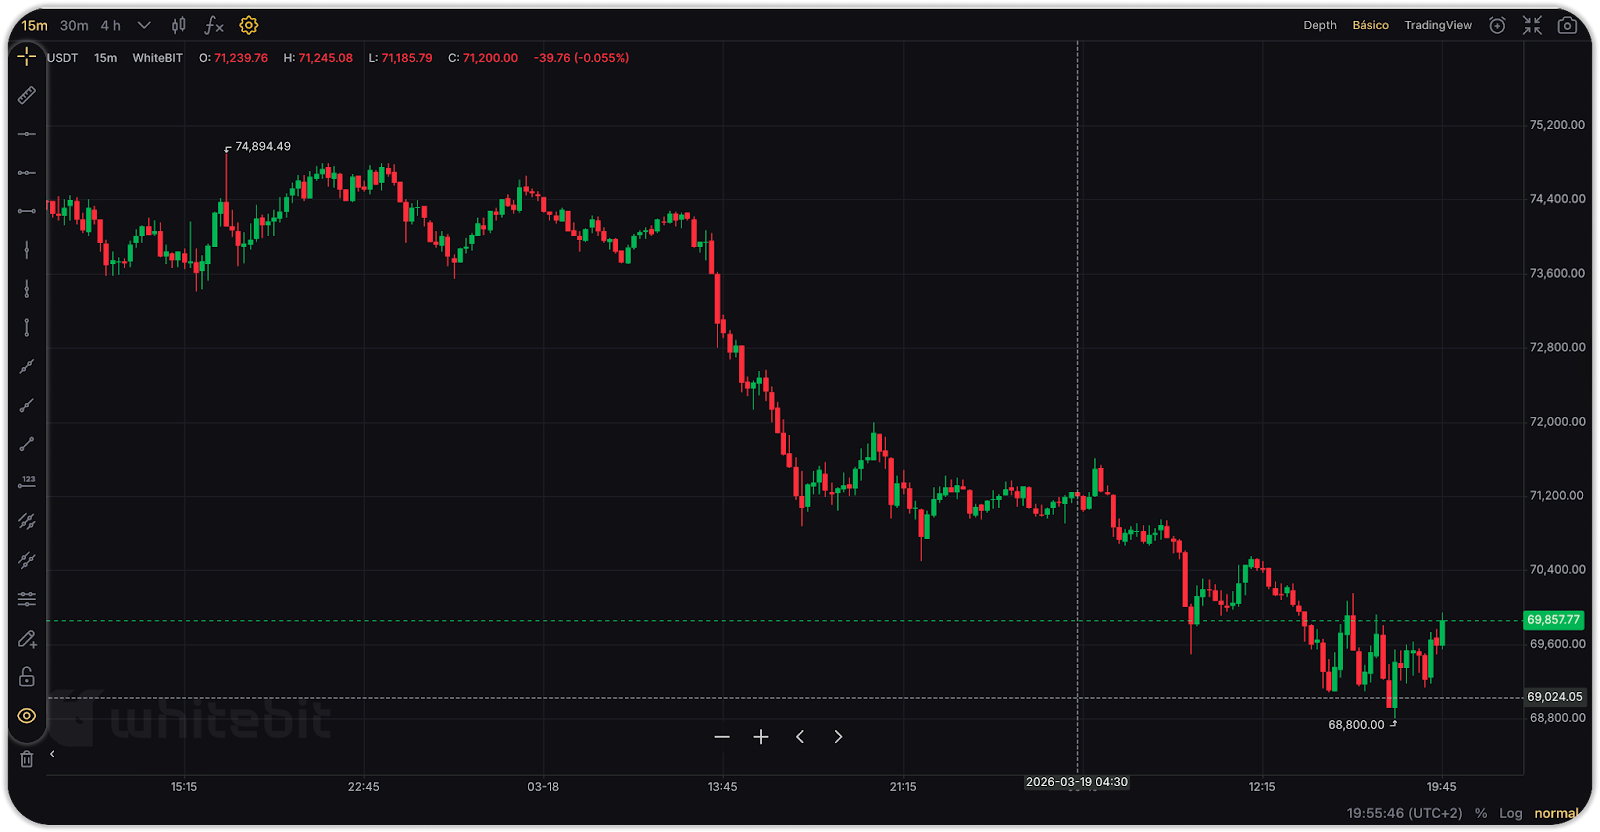The height and width of the screenshot is (832, 1600).
Task: Toggle drawings visibility with eye icon
Action: coord(27,716)
